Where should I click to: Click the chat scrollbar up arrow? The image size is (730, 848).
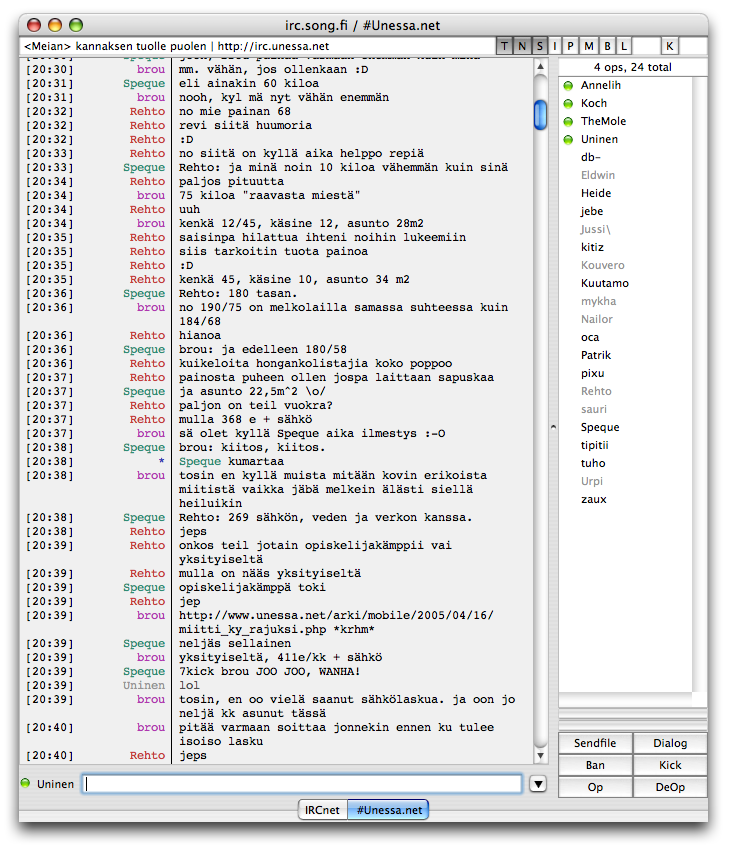click(x=540, y=67)
